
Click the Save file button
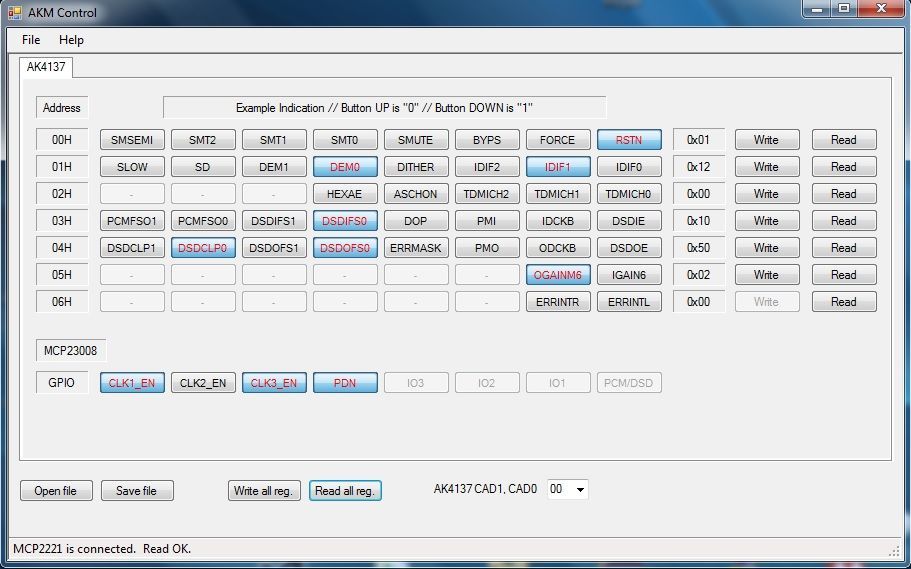click(137, 491)
